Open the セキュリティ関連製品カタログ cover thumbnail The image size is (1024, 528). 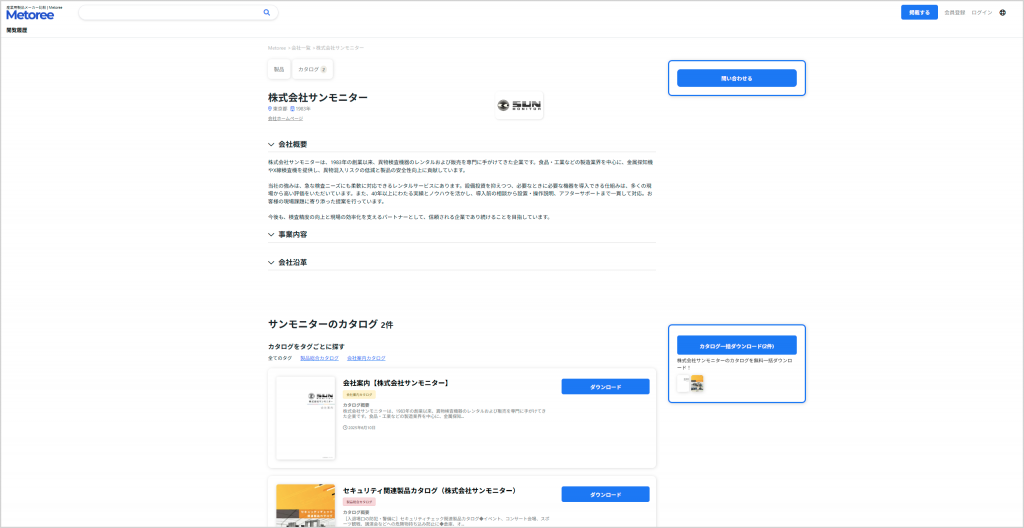306,505
